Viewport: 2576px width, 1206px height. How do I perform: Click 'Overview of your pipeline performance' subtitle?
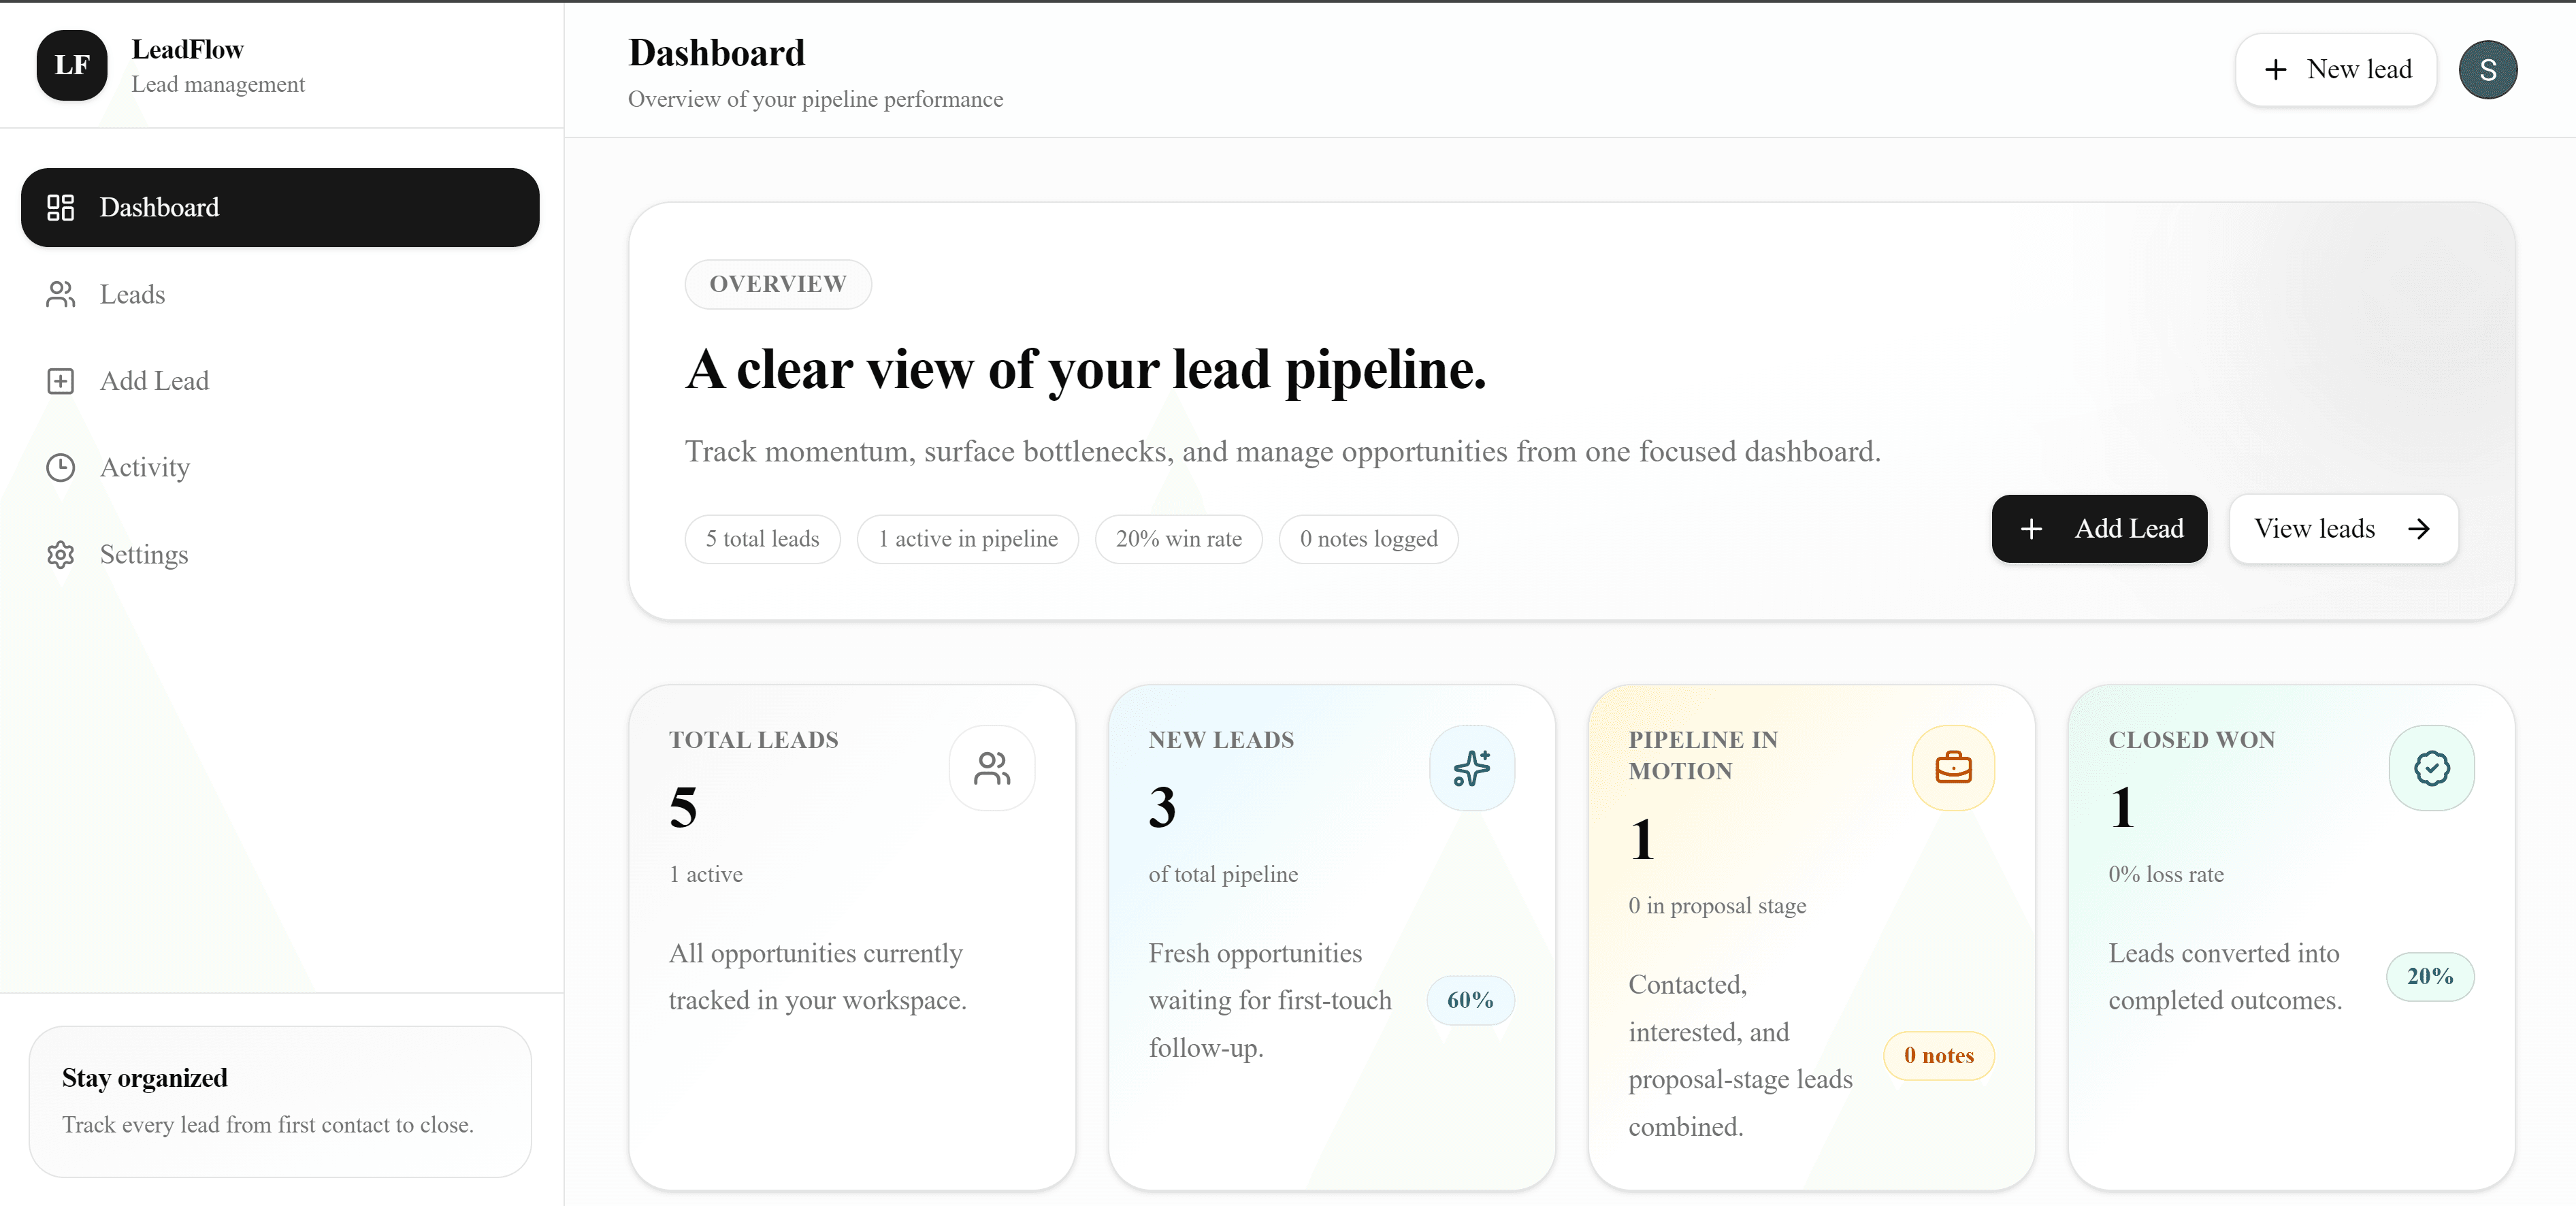coord(815,99)
